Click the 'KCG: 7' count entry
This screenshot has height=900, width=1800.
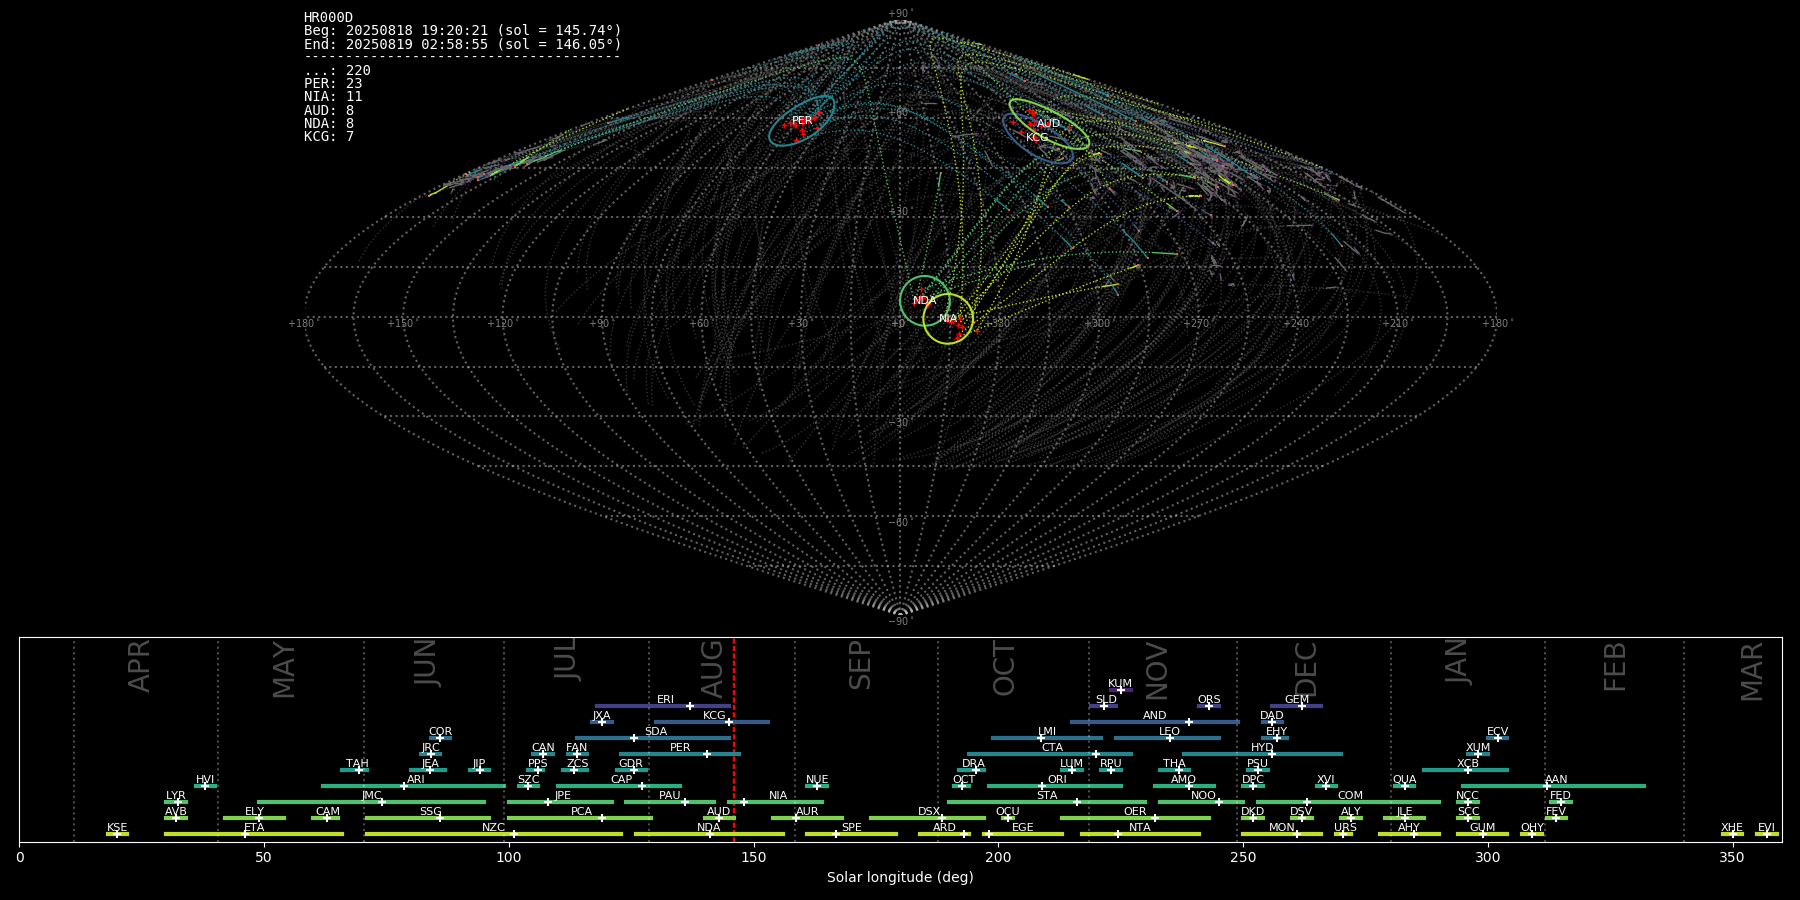coord(329,136)
